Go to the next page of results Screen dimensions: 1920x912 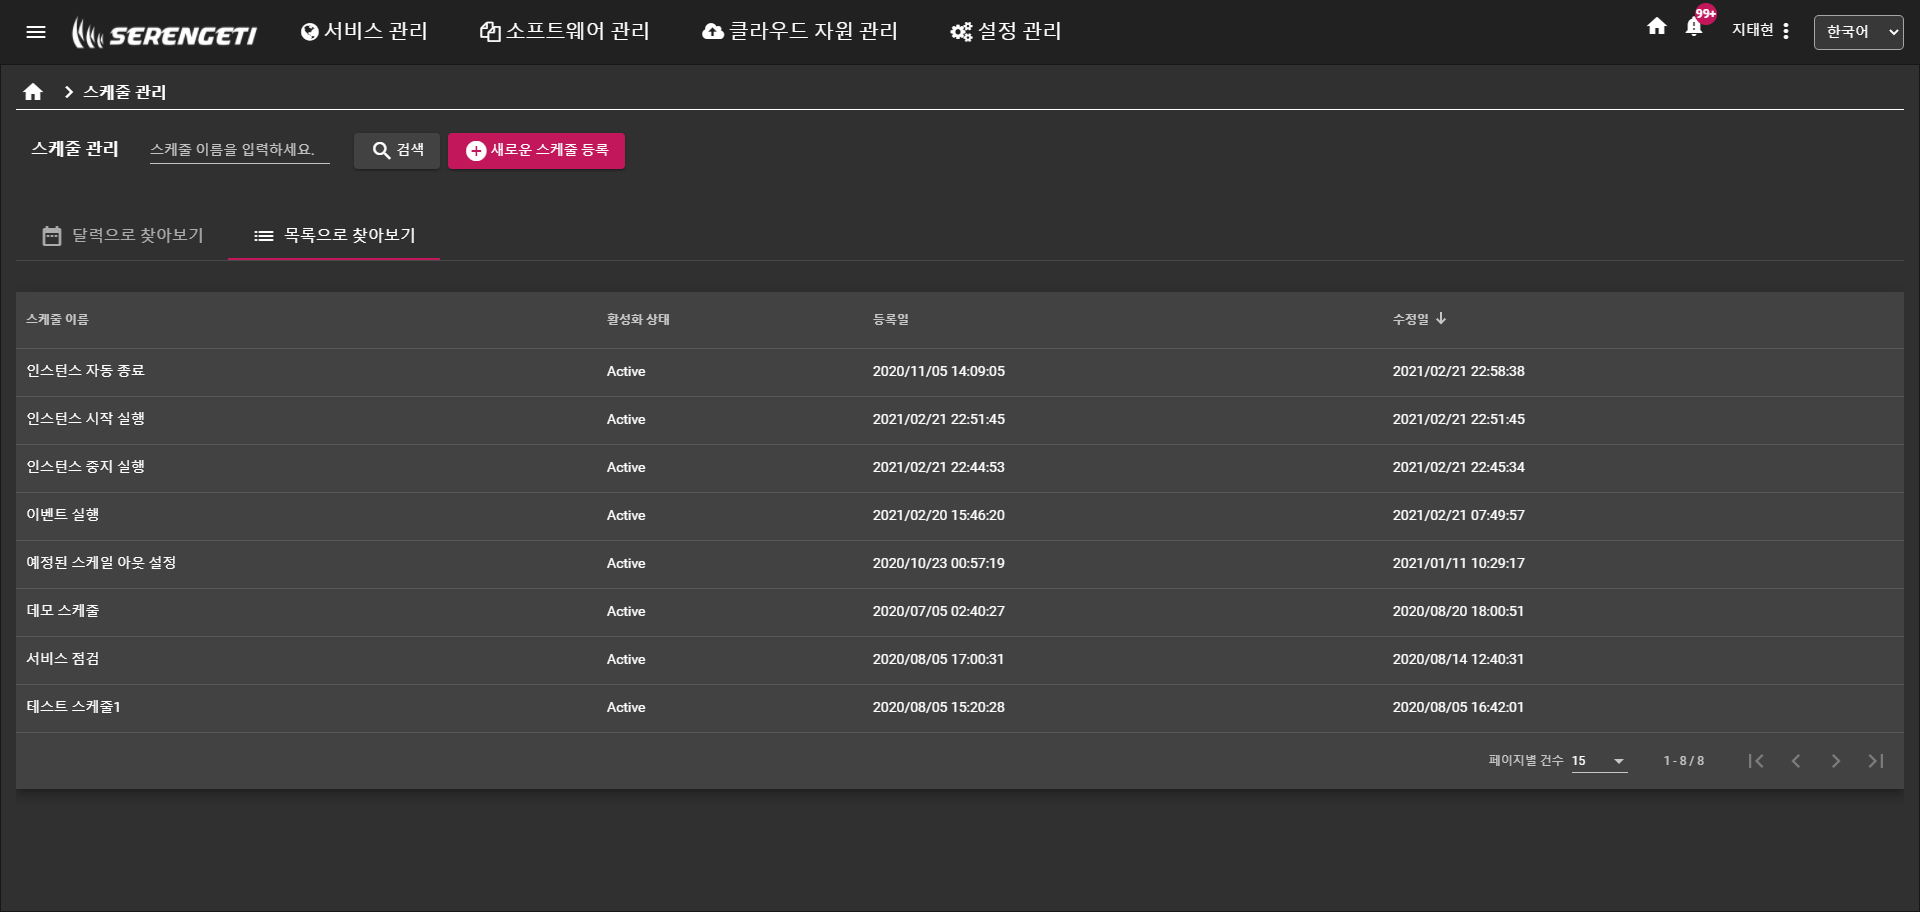1835,761
